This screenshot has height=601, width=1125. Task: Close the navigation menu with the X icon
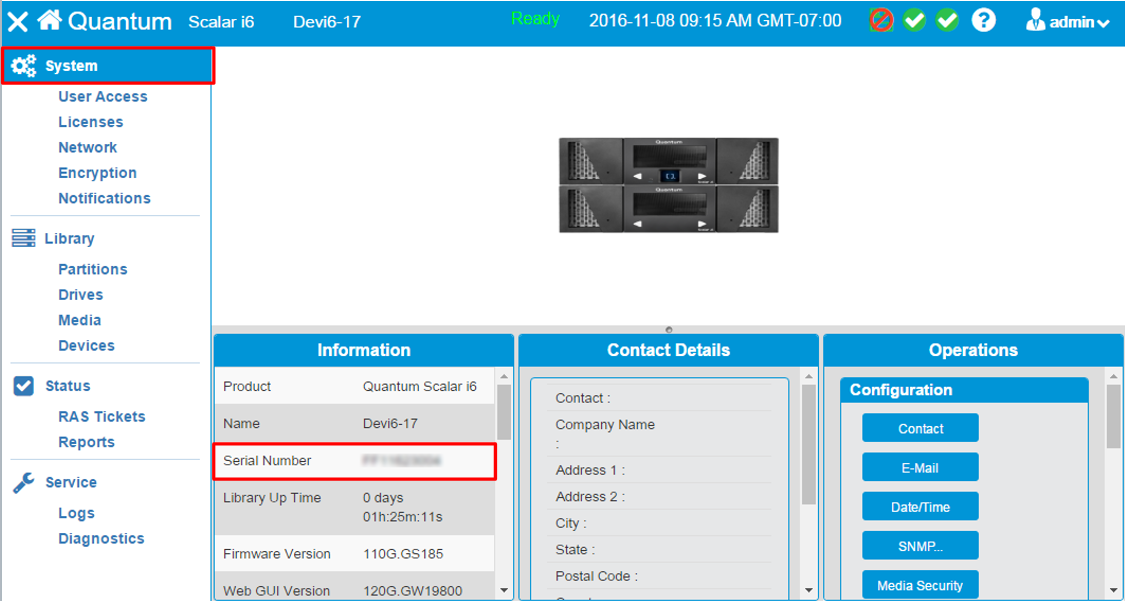pyautogui.click(x=18, y=22)
